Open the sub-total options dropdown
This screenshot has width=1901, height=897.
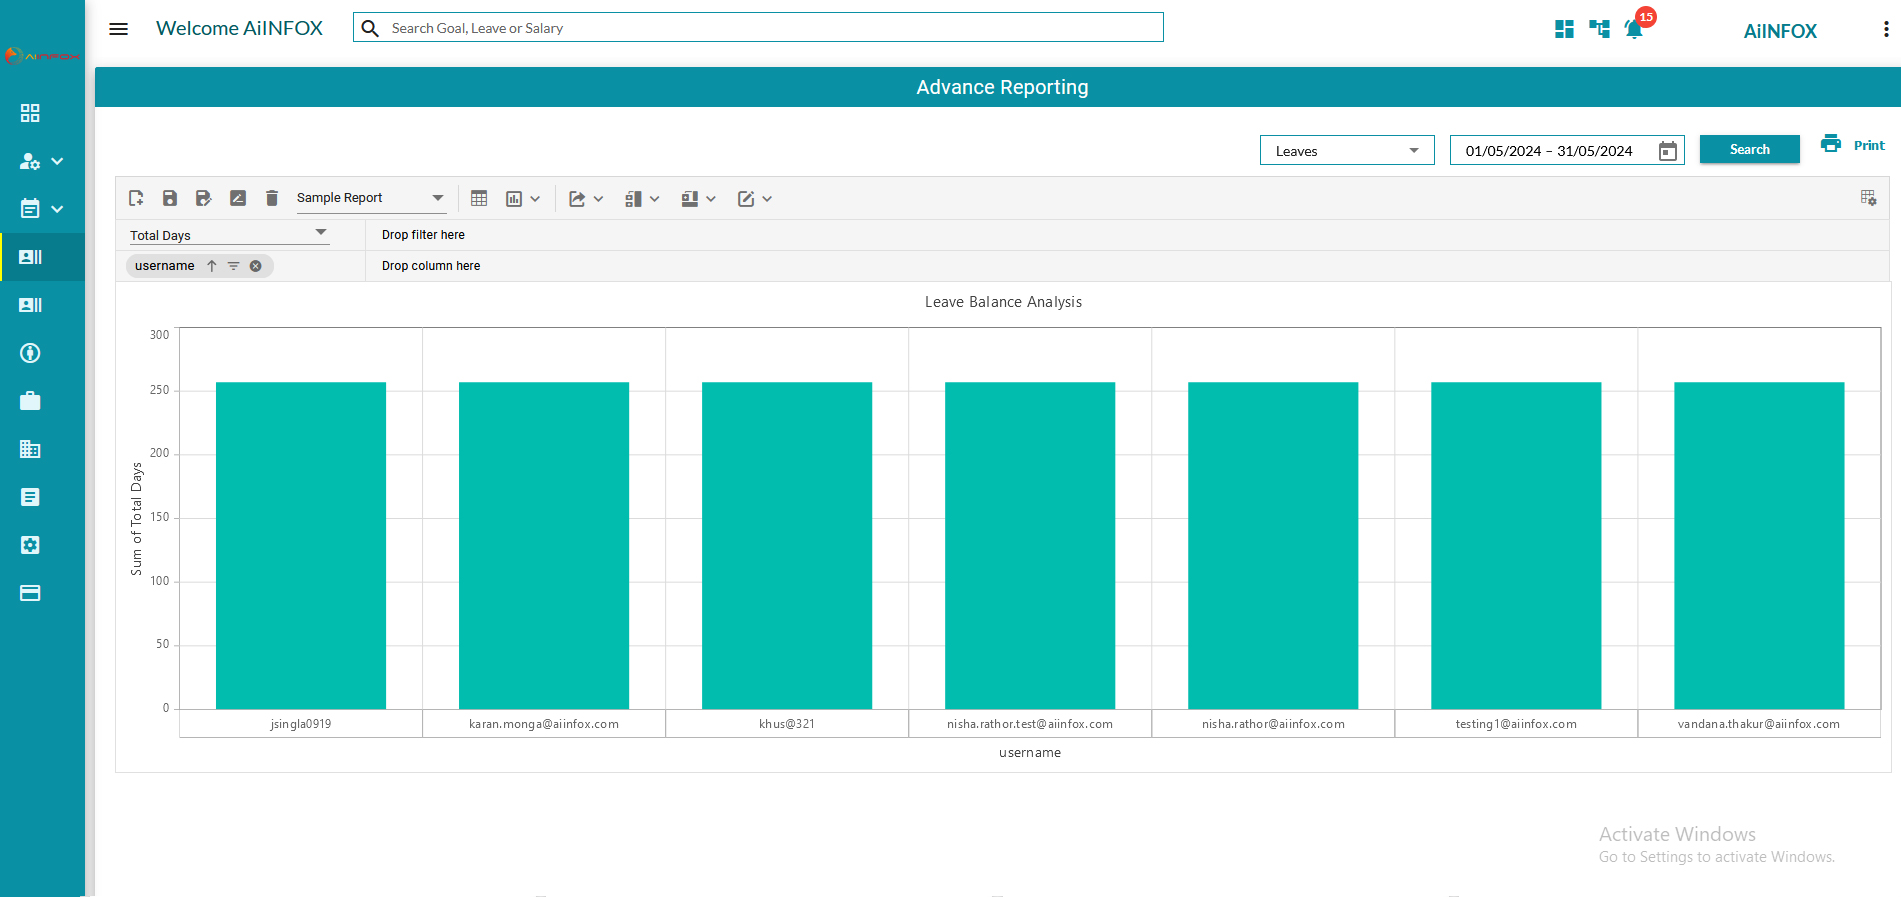coord(642,199)
